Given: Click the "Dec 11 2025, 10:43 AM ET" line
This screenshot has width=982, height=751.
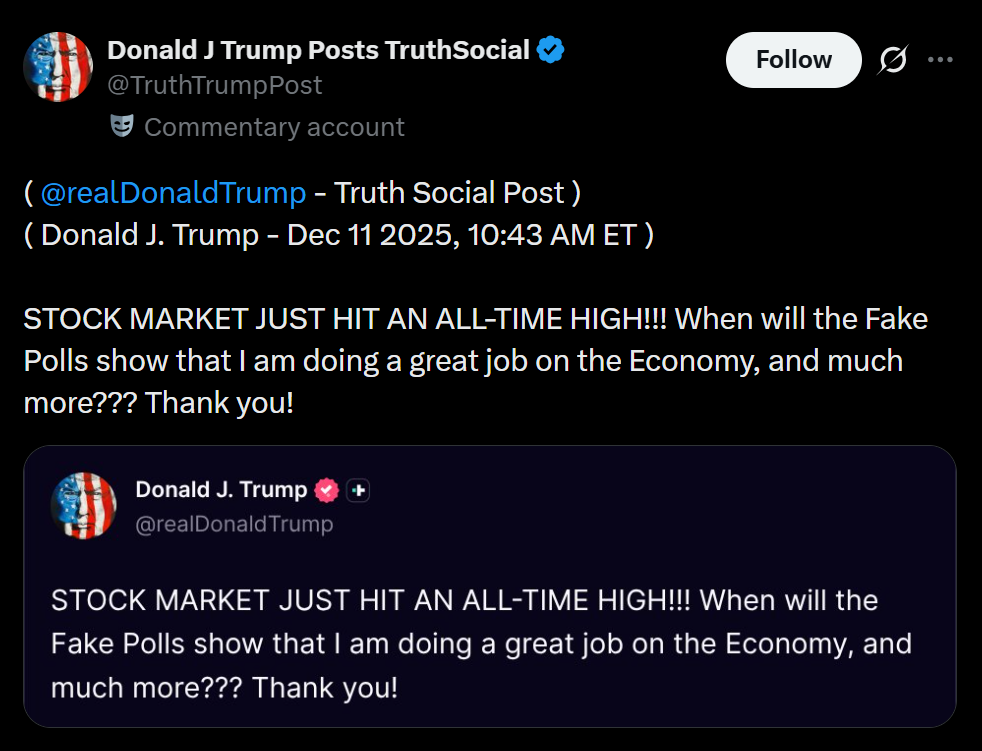Looking at the screenshot, I should coord(461,234).
